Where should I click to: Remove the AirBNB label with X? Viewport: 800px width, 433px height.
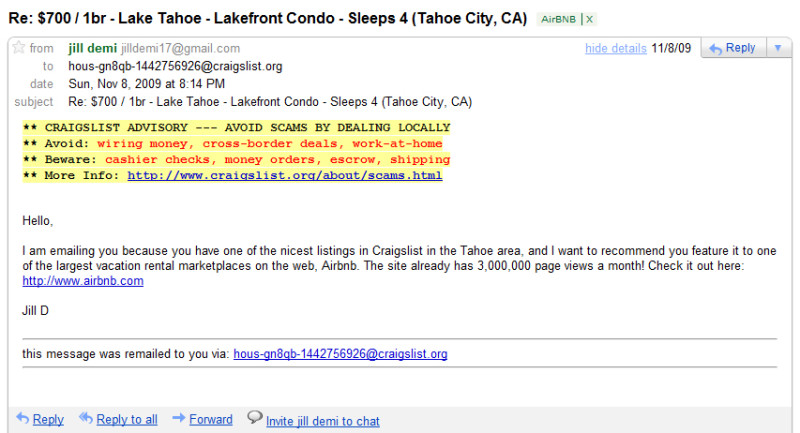[590, 19]
